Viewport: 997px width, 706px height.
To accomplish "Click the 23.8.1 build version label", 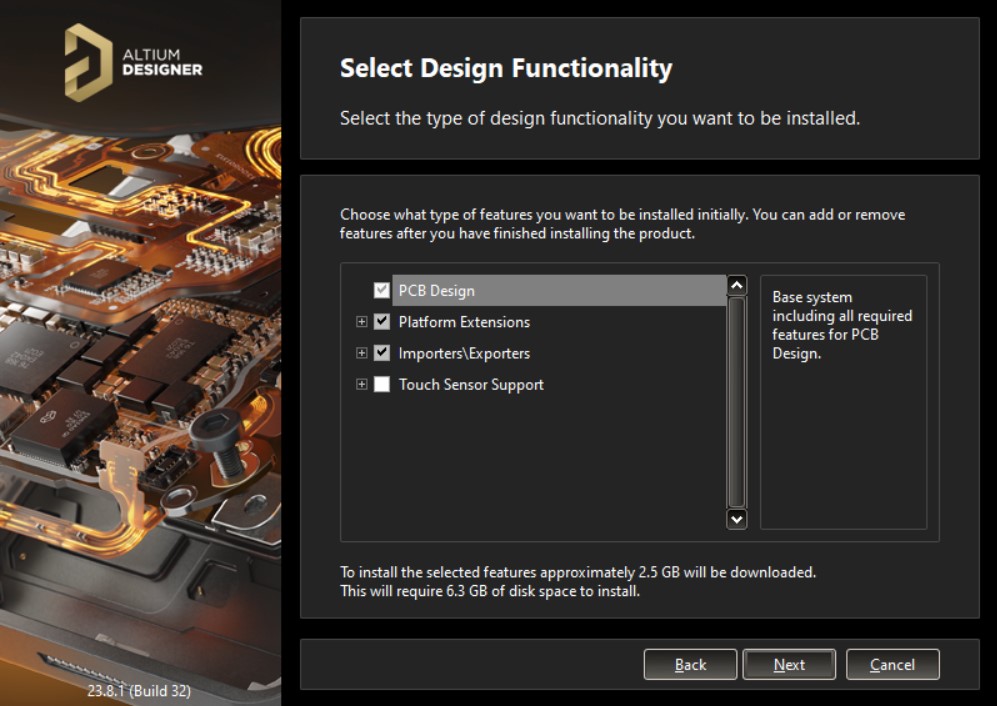I will (x=139, y=691).
